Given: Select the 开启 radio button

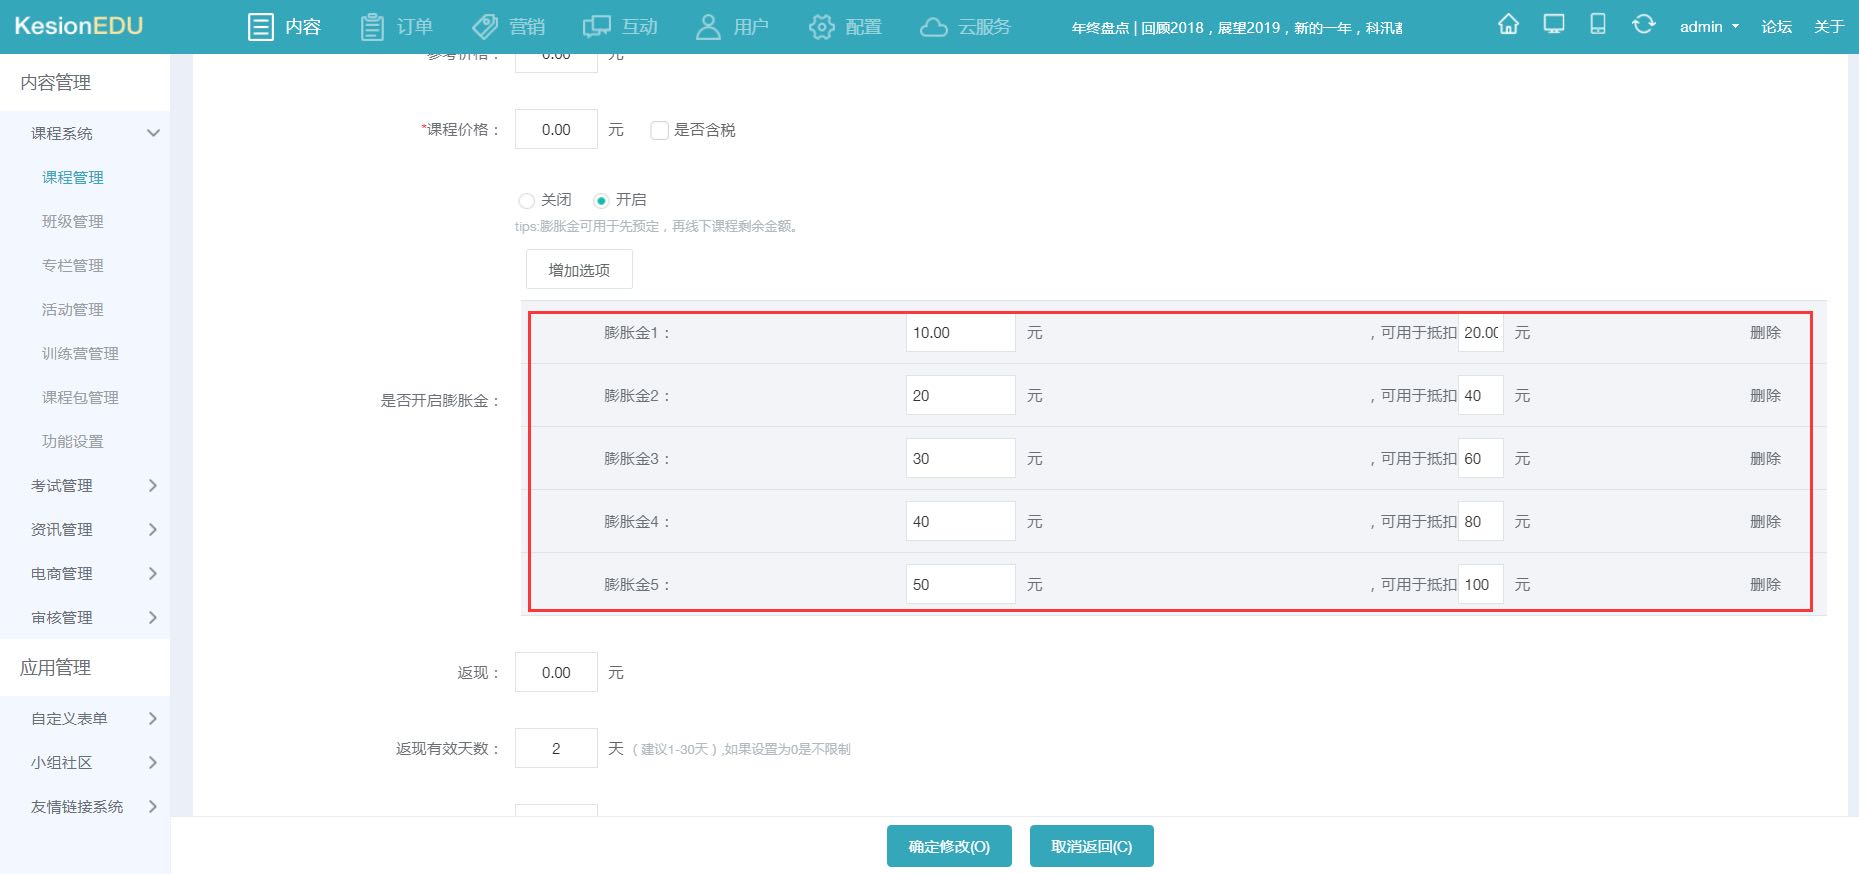Looking at the screenshot, I should click(x=601, y=200).
